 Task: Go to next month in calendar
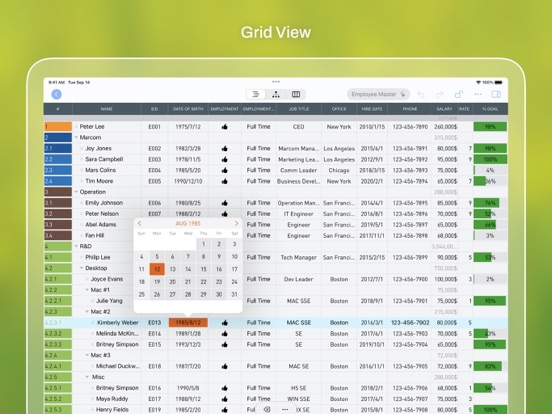point(236,223)
